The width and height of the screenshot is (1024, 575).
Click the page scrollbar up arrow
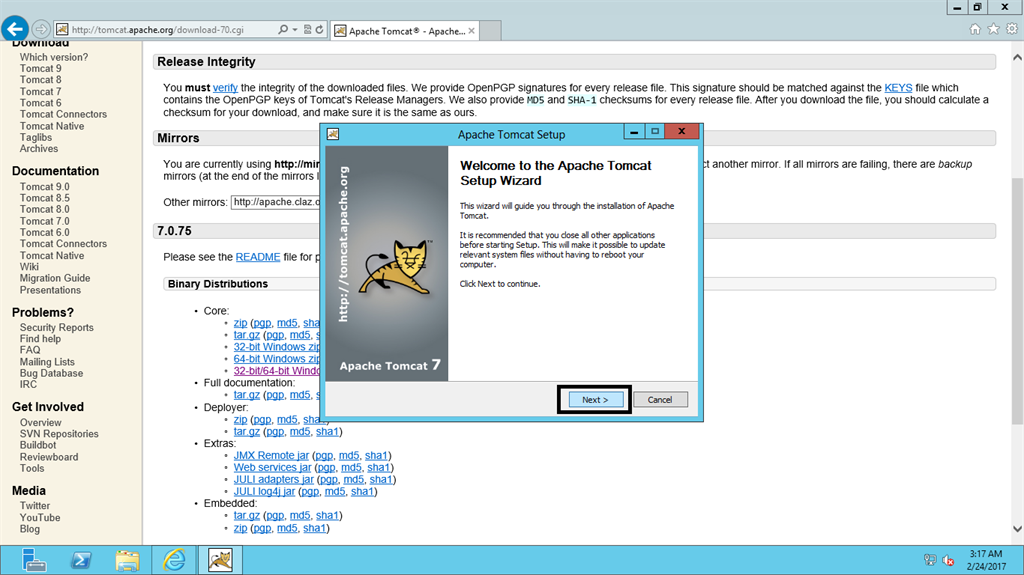point(1017,58)
